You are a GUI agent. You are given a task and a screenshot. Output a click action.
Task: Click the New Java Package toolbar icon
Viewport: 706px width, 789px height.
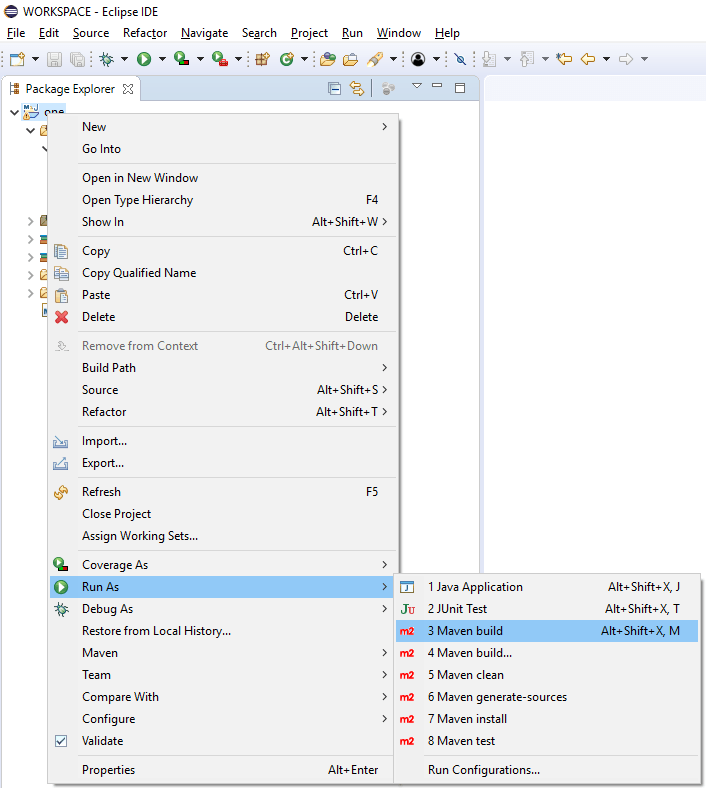262,59
